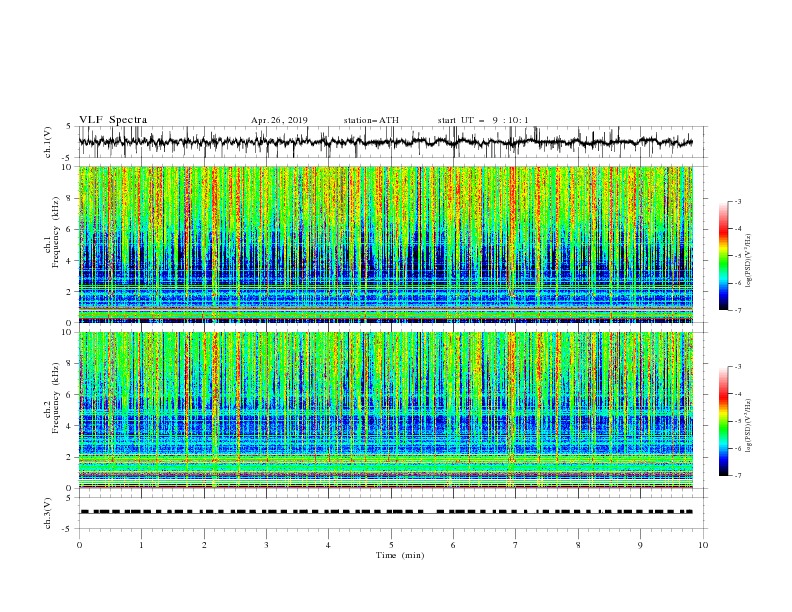Click time axis tick label '2'

[204, 545]
